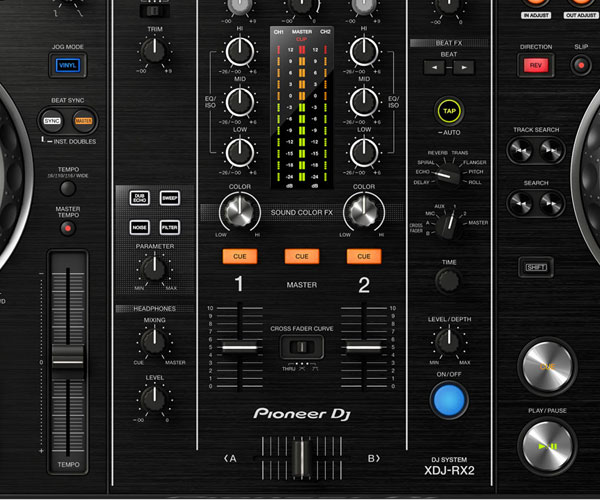Enable headphone CUE for channel 2
The width and height of the screenshot is (600, 500).
[x=364, y=256]
